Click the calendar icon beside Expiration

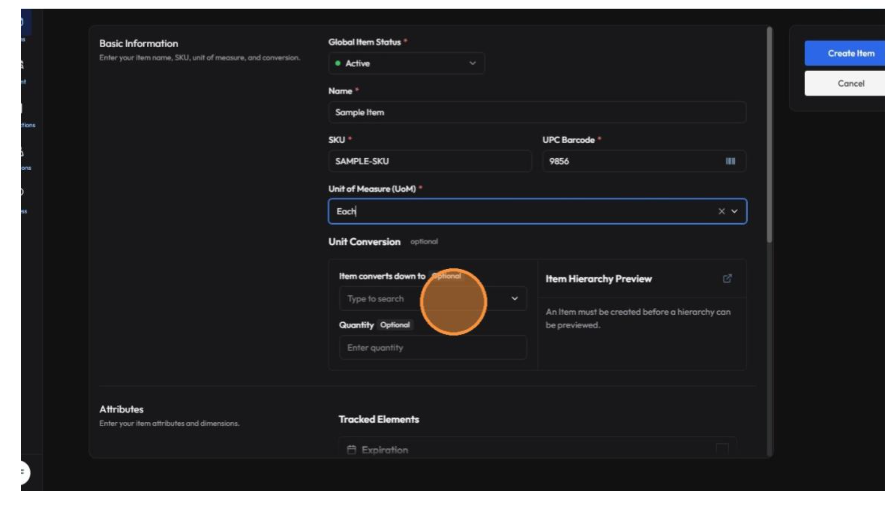tap(351, 450)
